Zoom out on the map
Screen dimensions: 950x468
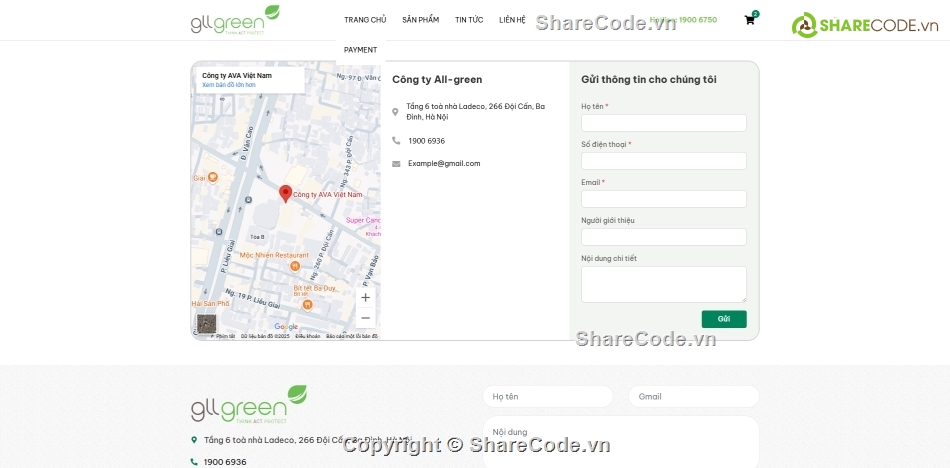(365, 318)
